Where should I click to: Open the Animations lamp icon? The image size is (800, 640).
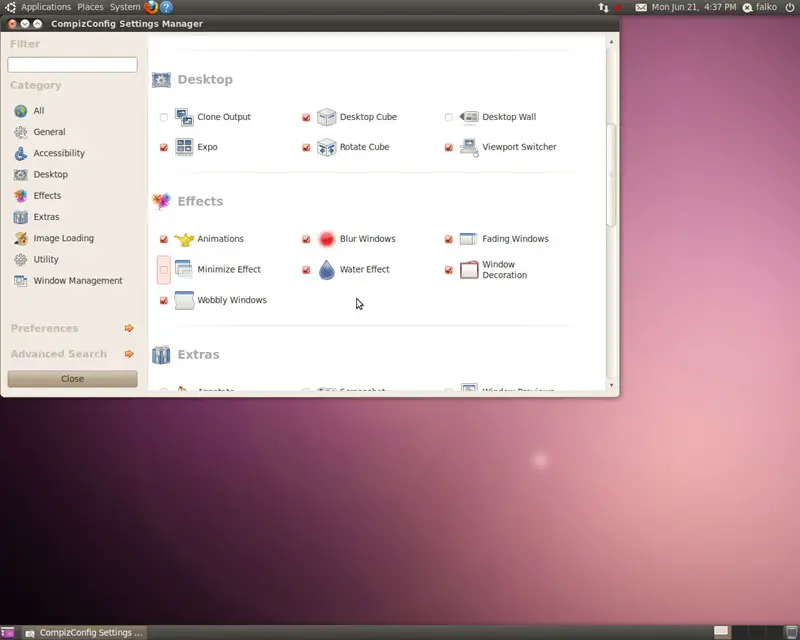pyautogui.click(x=184, y=239)
